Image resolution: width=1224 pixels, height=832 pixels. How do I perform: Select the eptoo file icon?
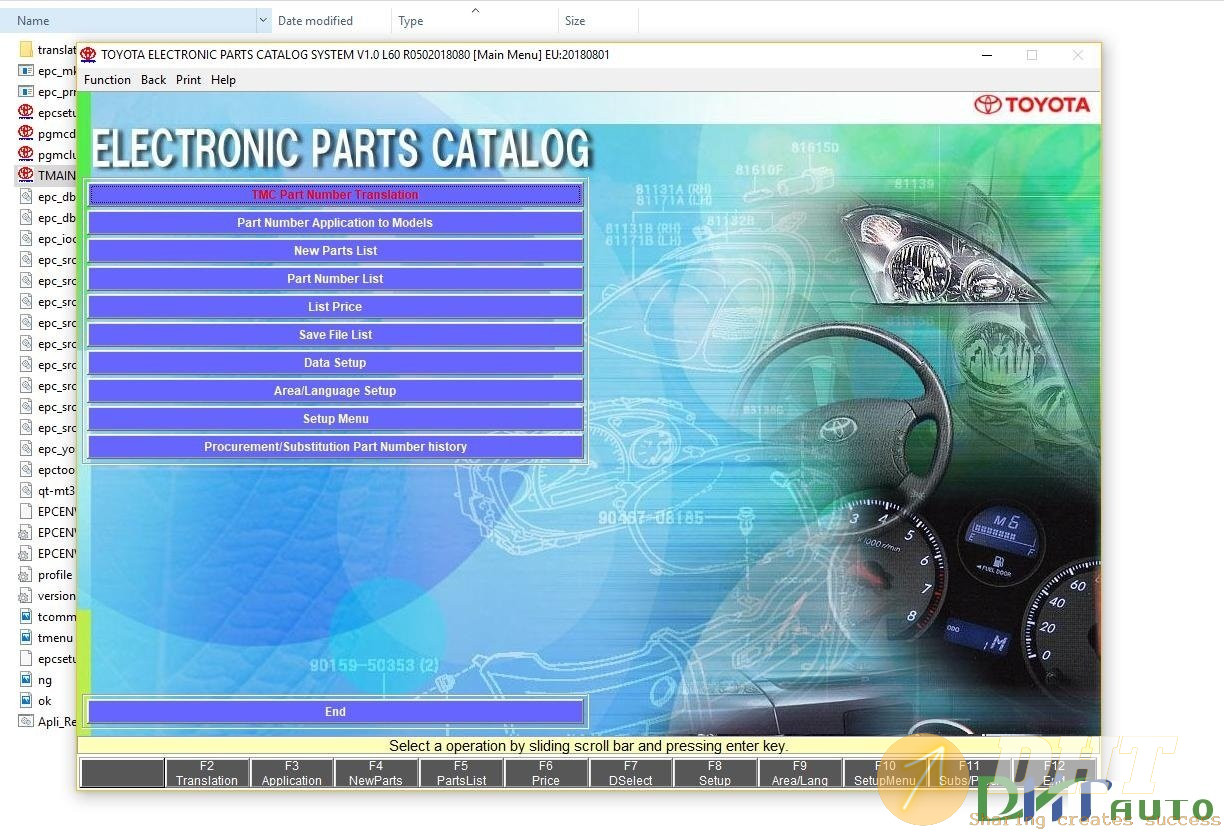coord(27,470)
